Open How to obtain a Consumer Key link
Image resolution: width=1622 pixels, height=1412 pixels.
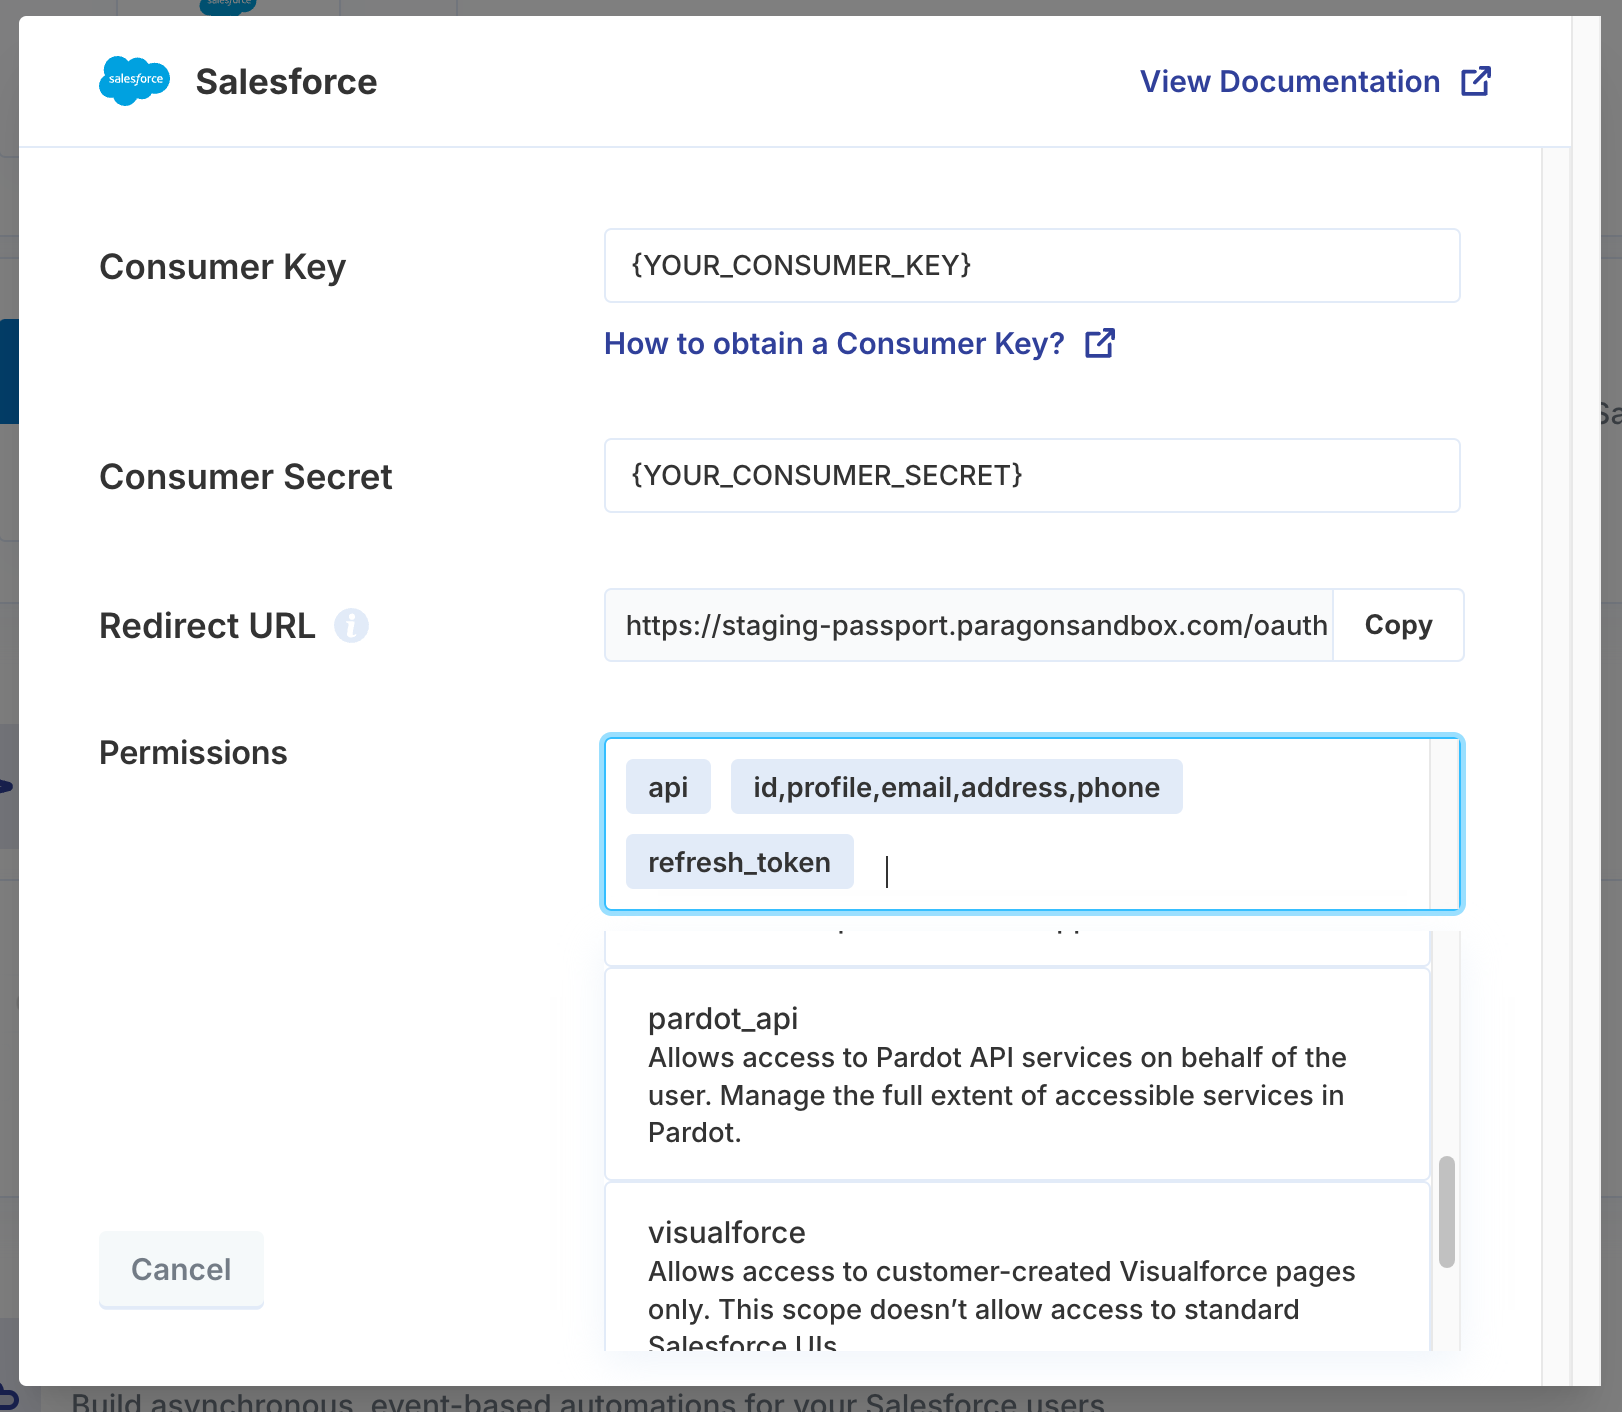[x=834, y=343]
